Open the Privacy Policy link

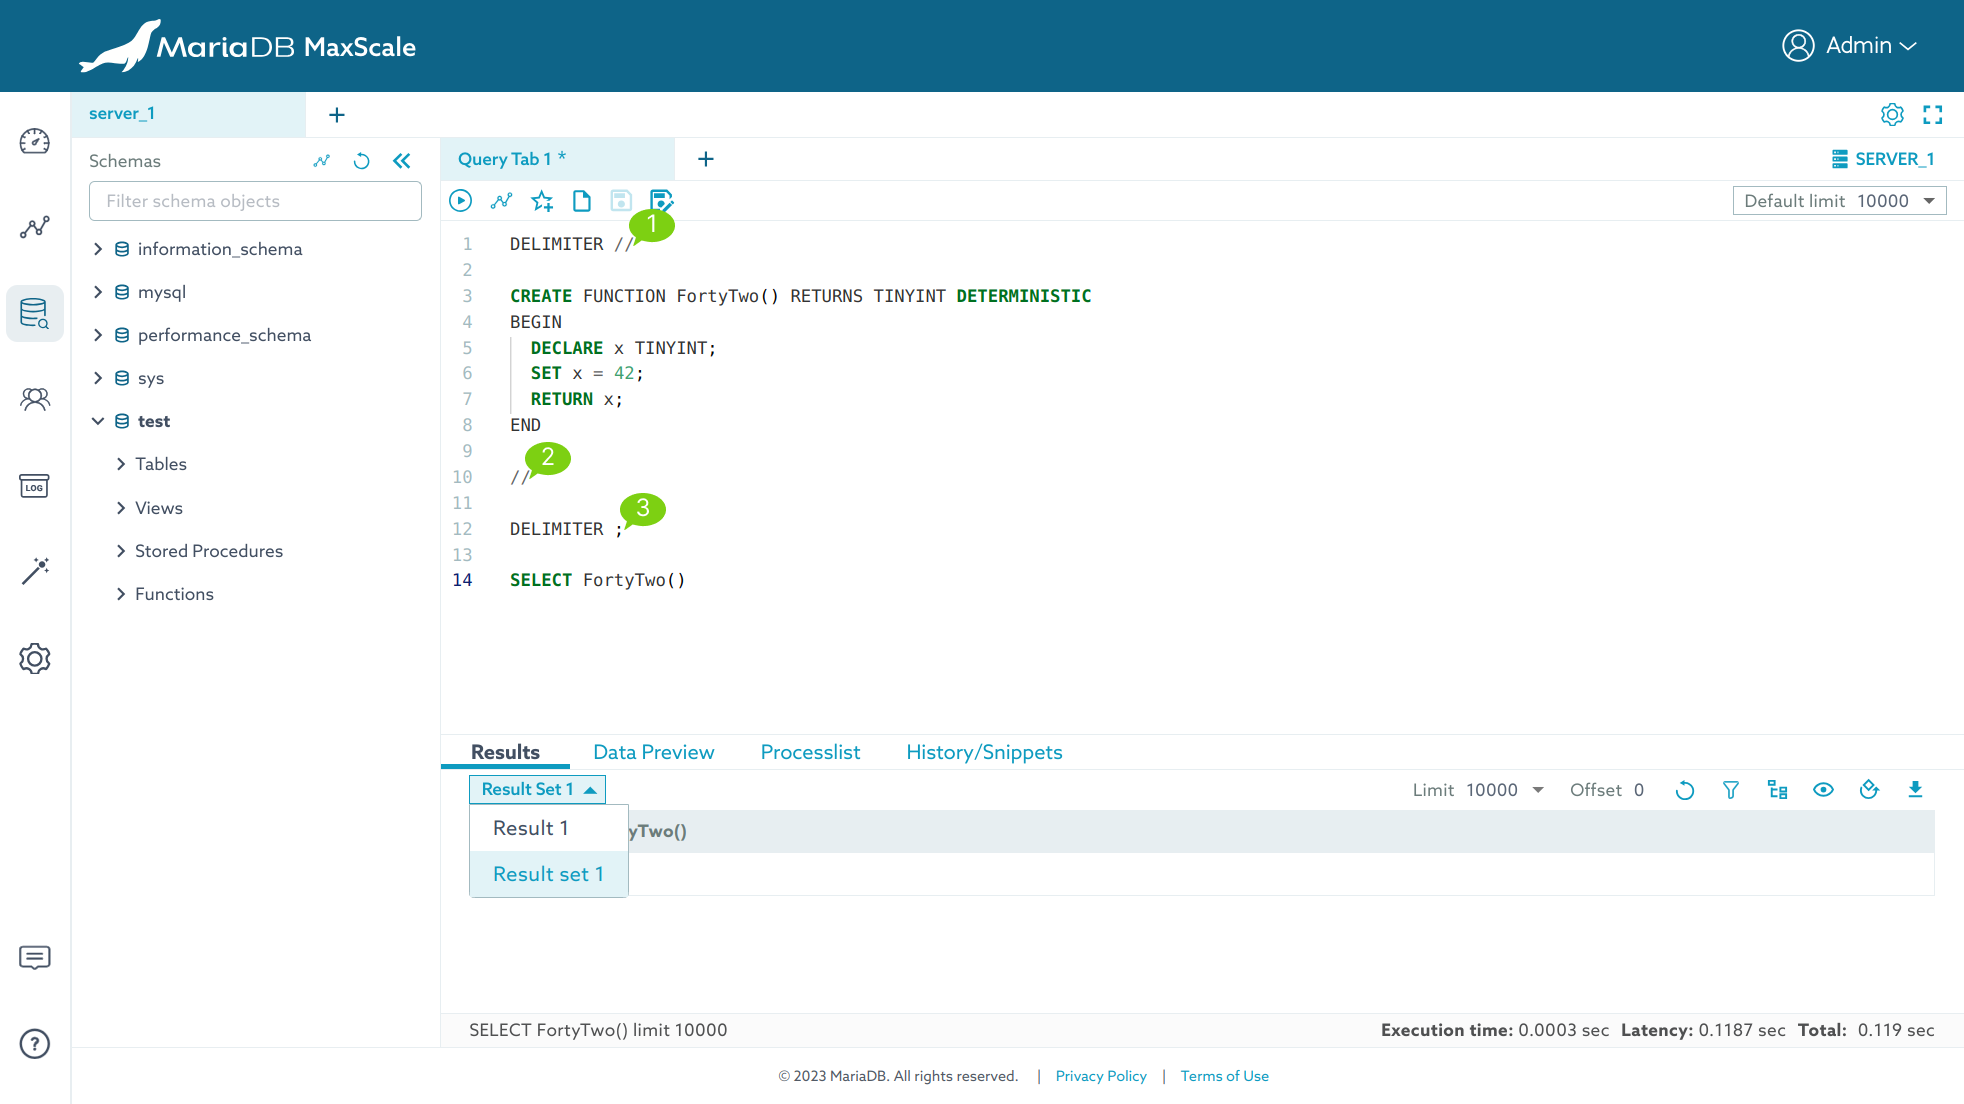pyautogui.click(x=1100, y=1076)
